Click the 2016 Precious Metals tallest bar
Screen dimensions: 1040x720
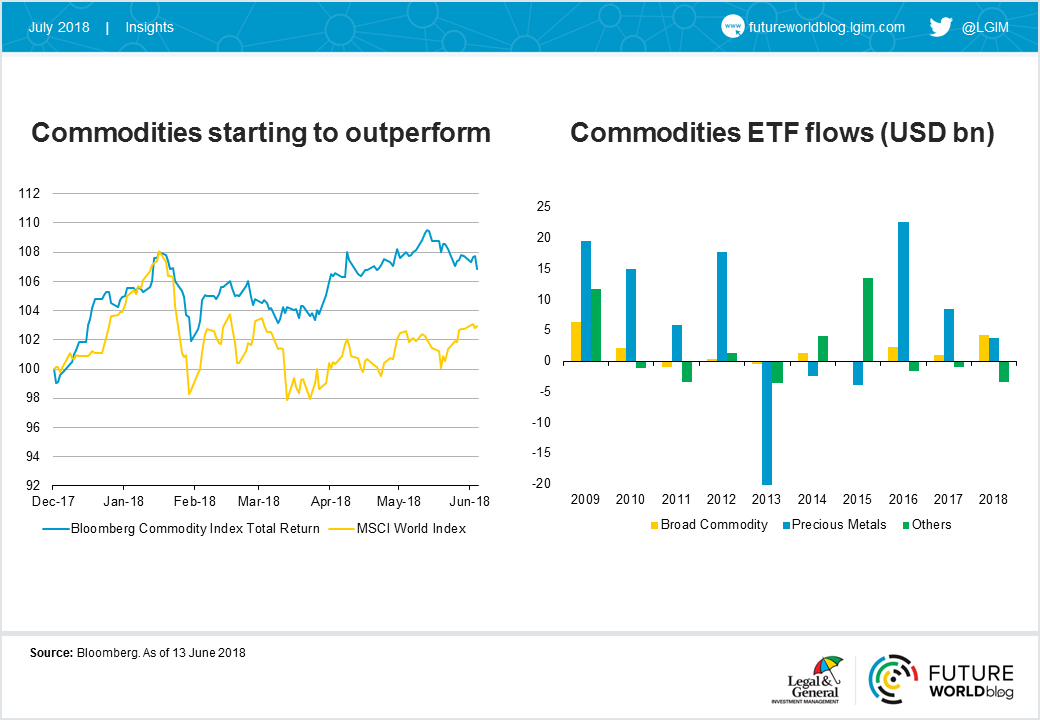point(903,292)
